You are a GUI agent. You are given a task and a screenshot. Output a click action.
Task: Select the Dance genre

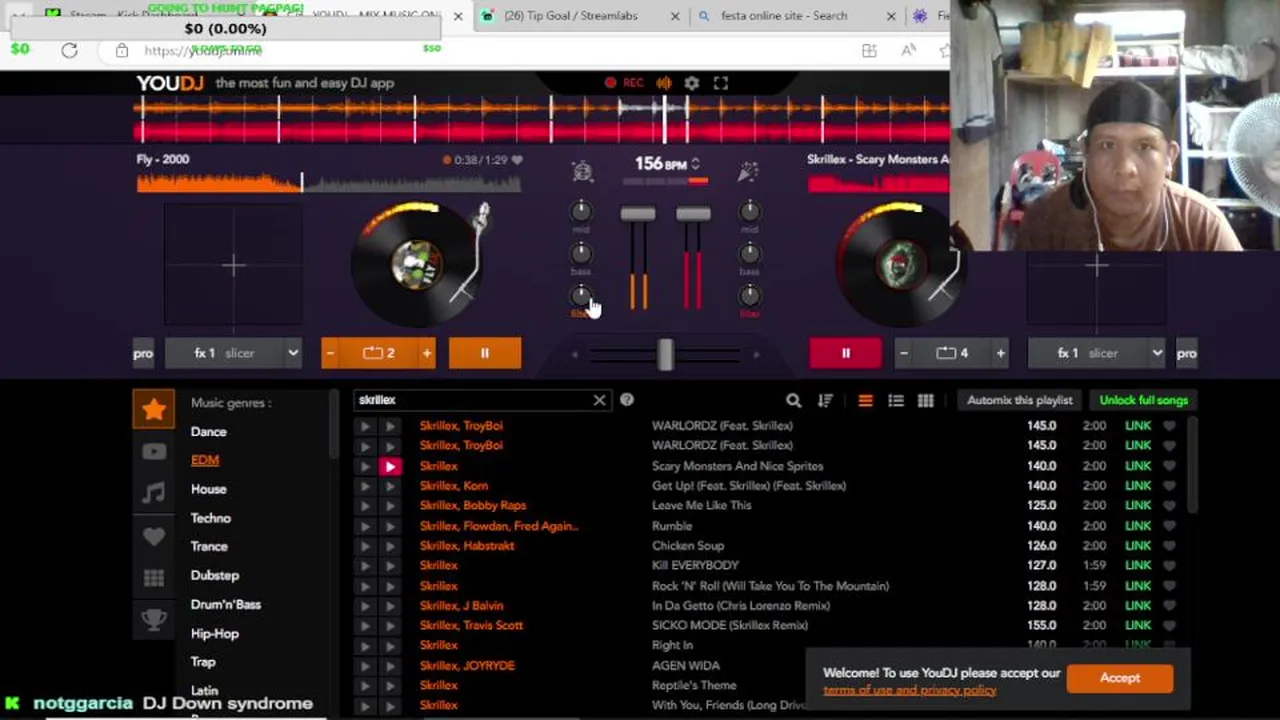point(209,432)
